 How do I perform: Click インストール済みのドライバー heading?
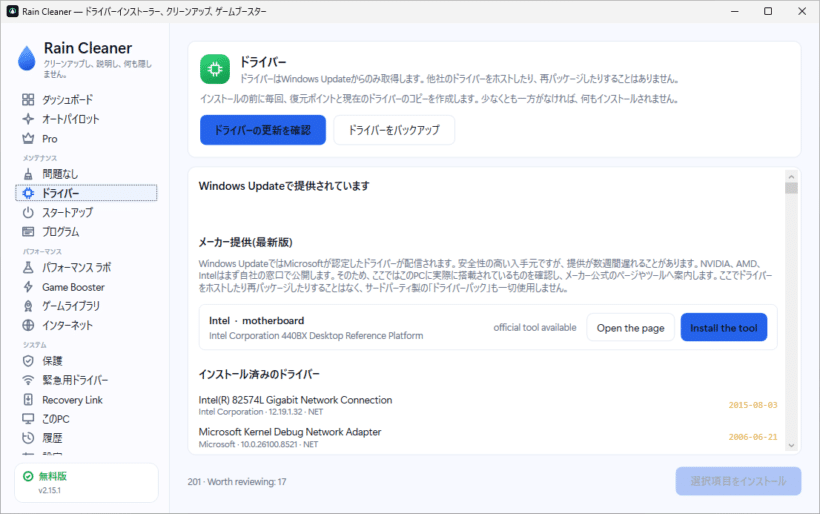259,374
